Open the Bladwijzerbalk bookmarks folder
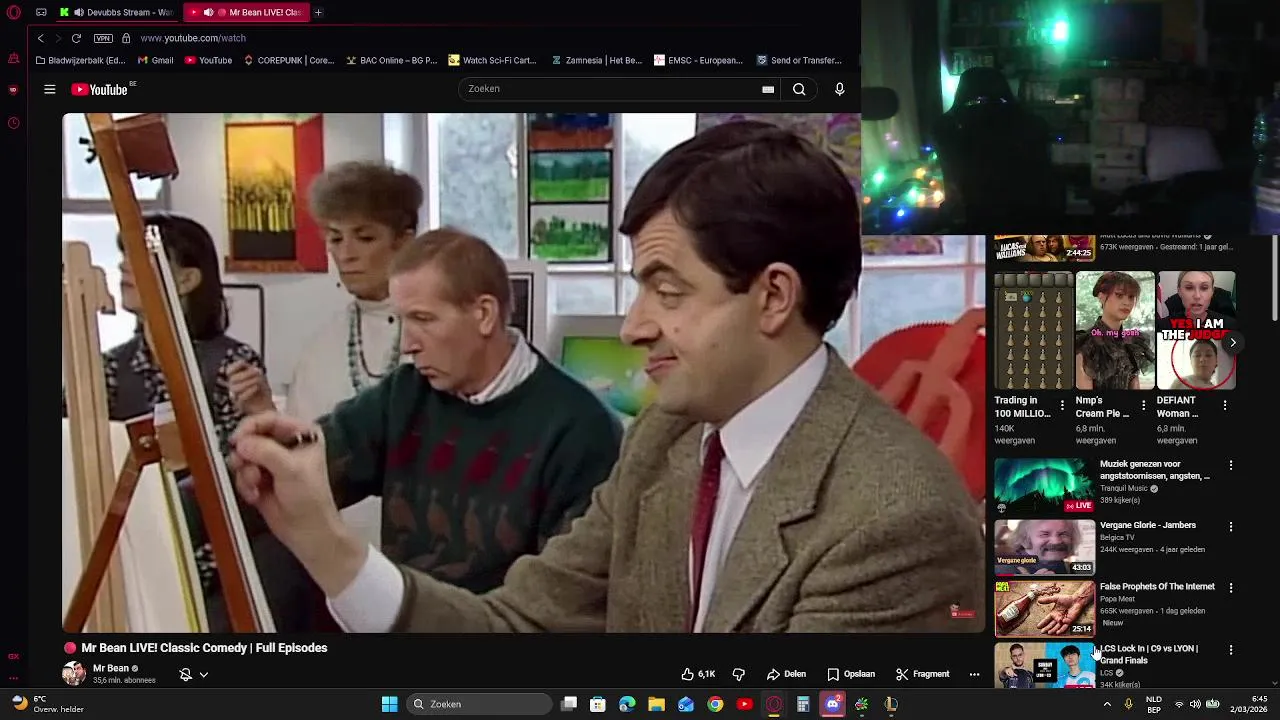The height and width of the screenshot is (720, 1280). 80,60
